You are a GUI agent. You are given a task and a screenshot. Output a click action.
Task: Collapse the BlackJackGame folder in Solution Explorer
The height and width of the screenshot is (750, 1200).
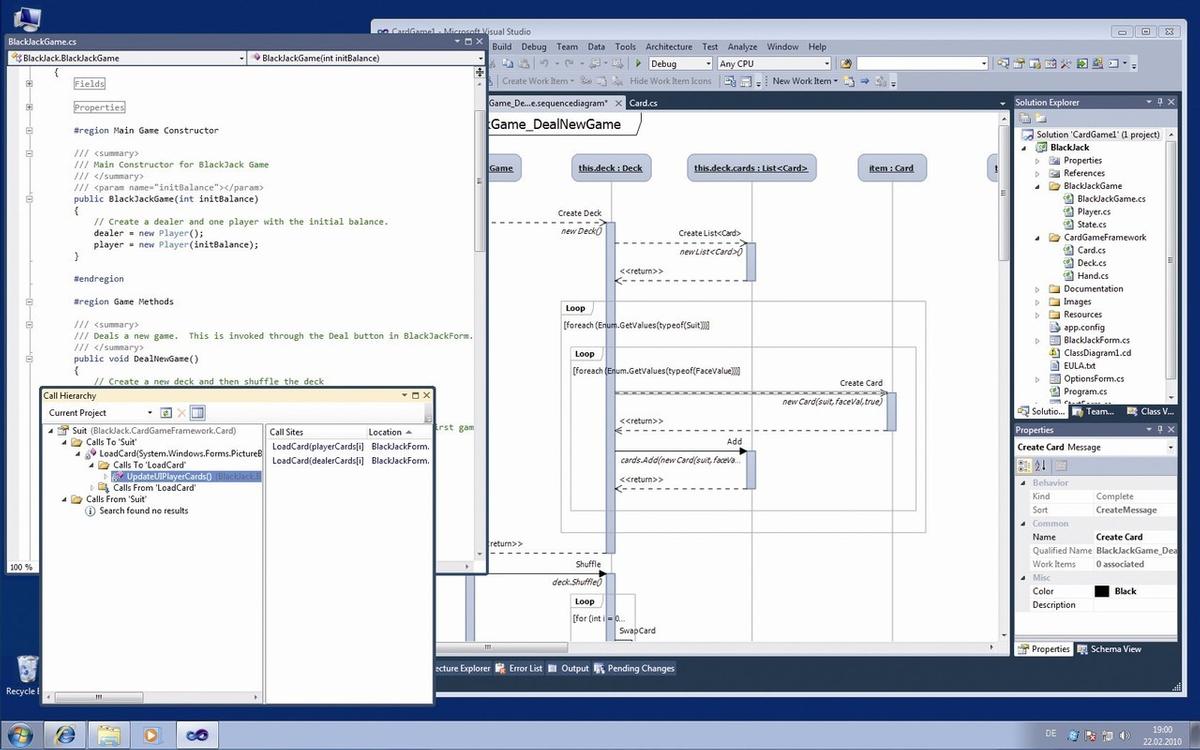click(x=1037, y=186)
